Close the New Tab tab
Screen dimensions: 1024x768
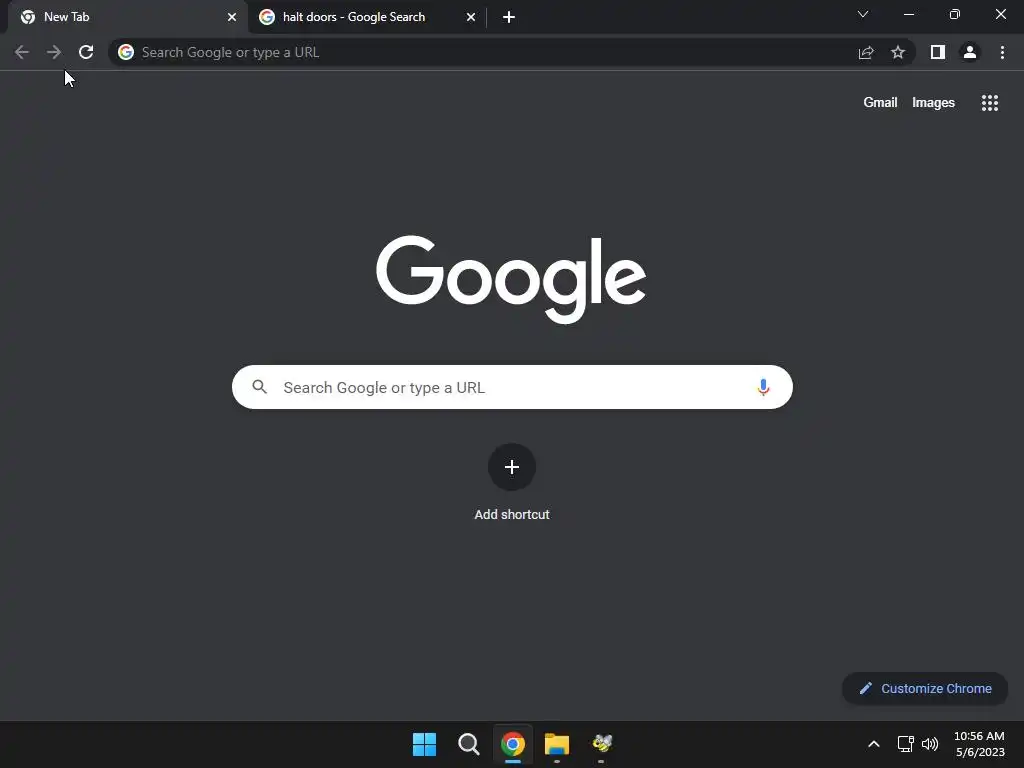[x=232, y=17]
